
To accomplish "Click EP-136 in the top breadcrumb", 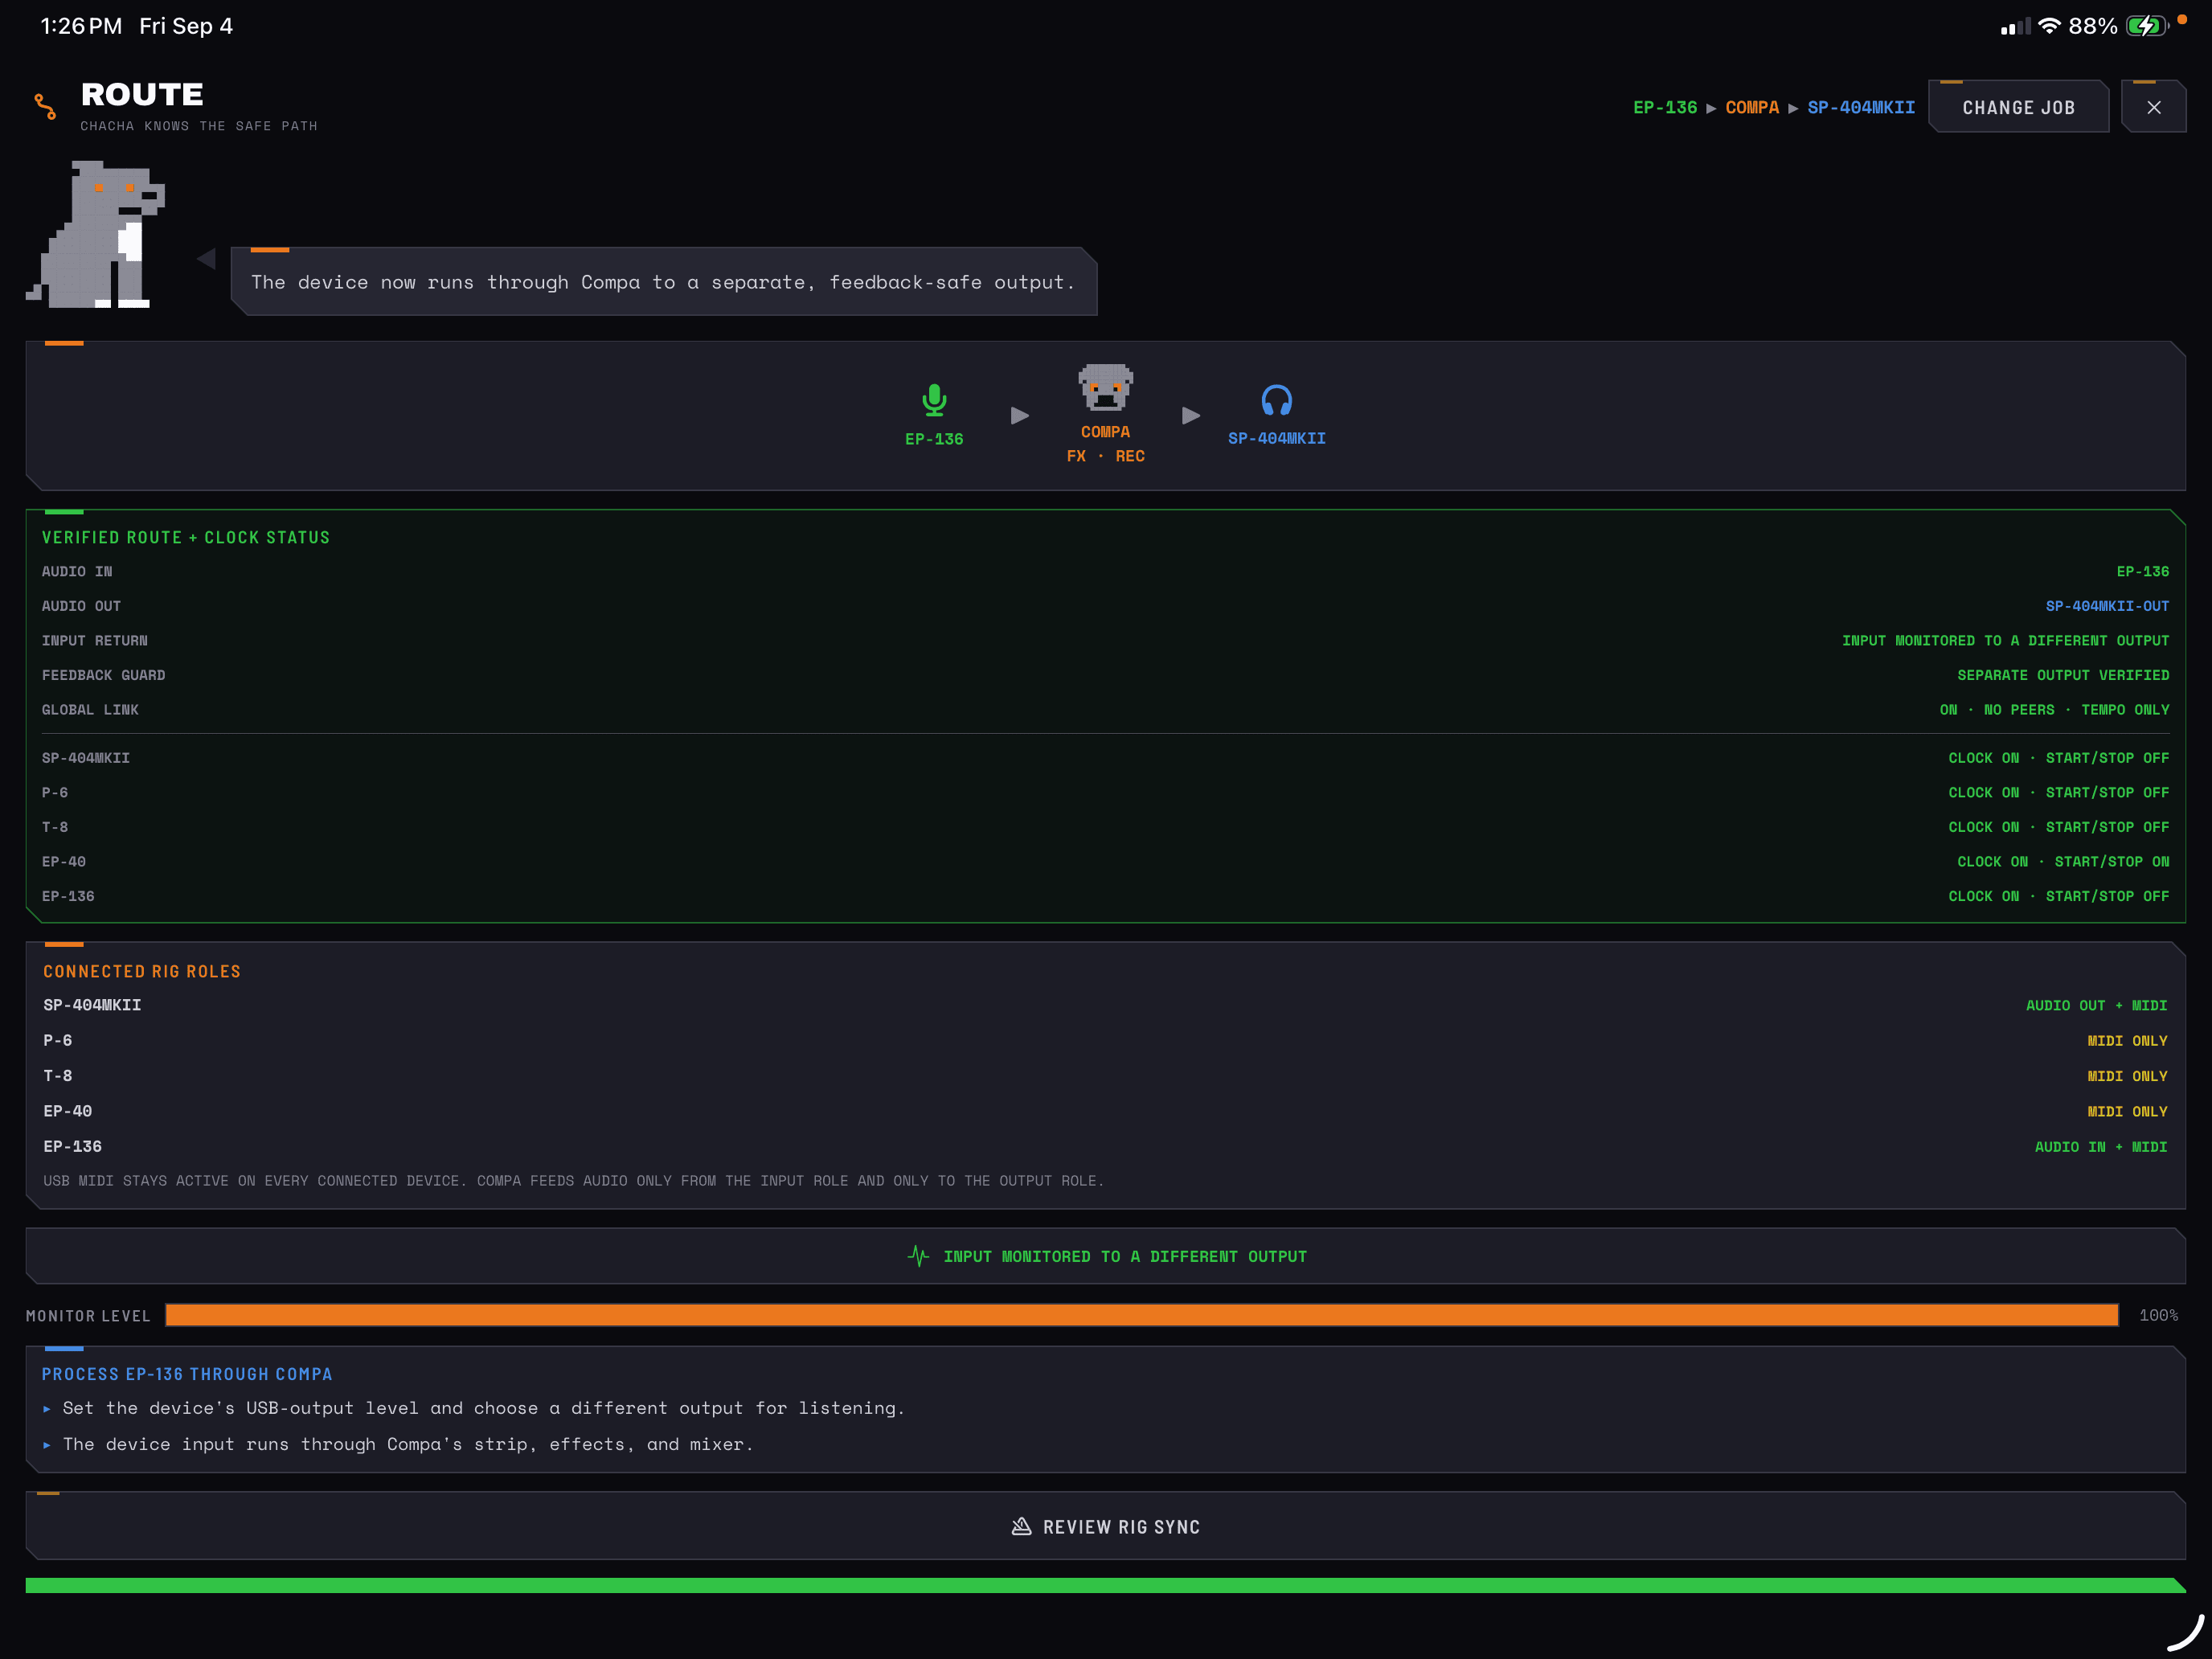I will 1665,107.
